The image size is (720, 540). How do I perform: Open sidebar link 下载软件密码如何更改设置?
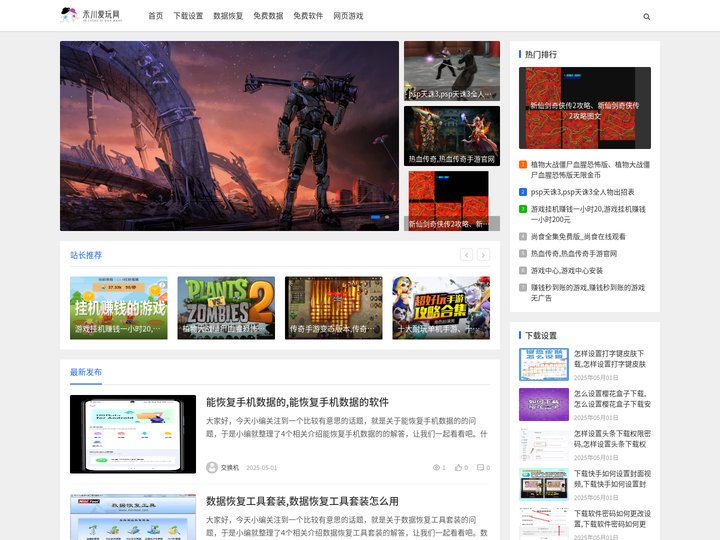point(612,518)
